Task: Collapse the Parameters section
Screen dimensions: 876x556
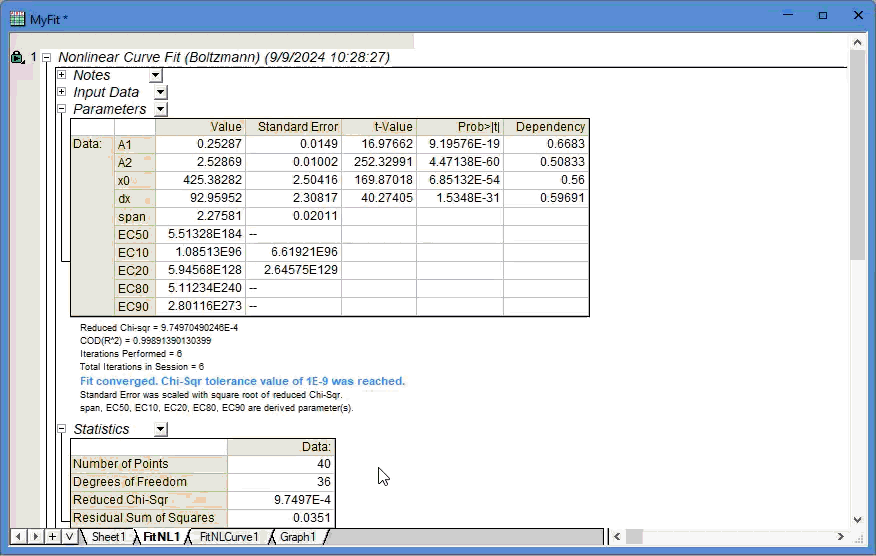Action: click(62, 109)
